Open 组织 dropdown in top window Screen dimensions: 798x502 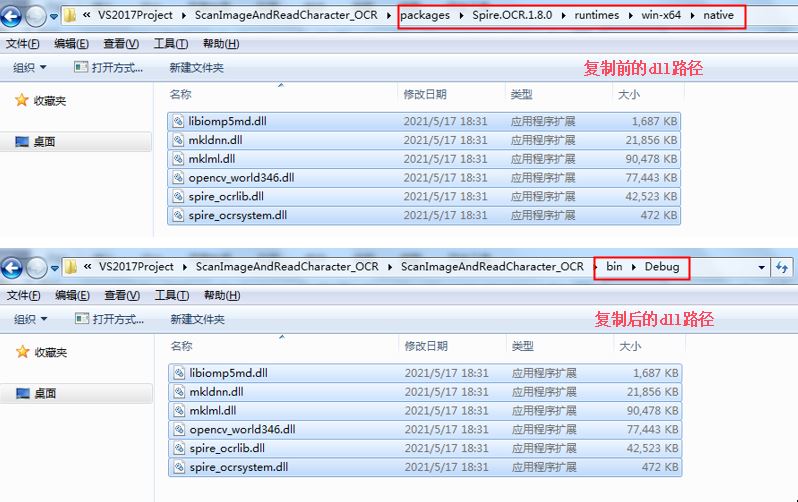(x=30, y=67)
